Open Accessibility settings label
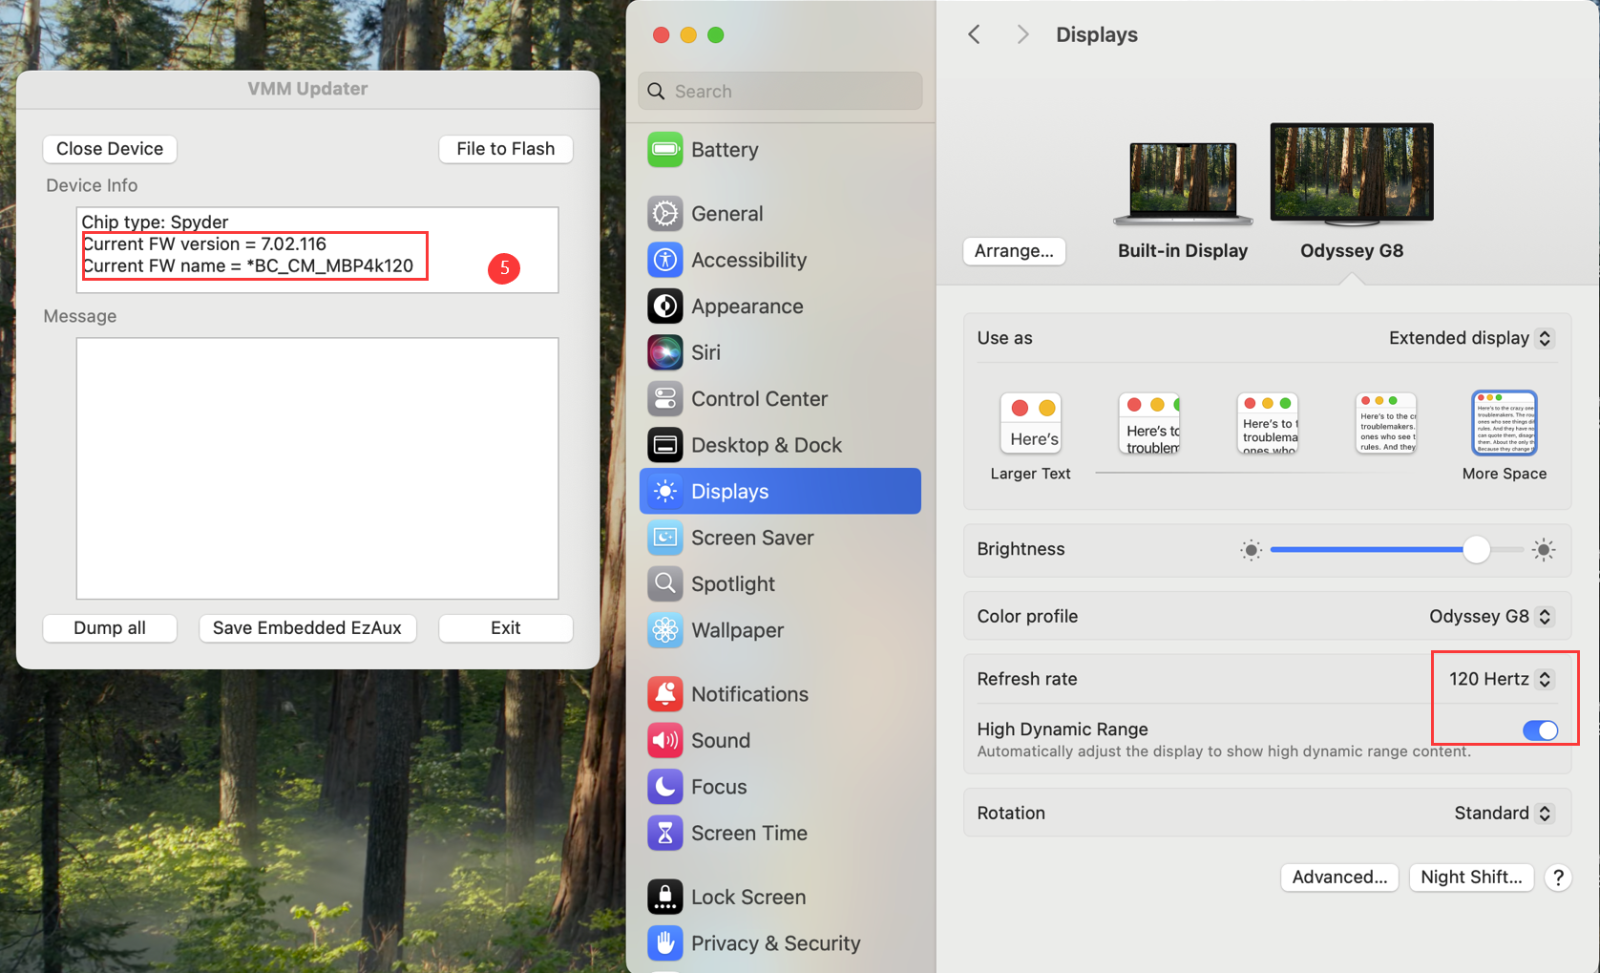Screen dimensions: 1600x973 749,260
